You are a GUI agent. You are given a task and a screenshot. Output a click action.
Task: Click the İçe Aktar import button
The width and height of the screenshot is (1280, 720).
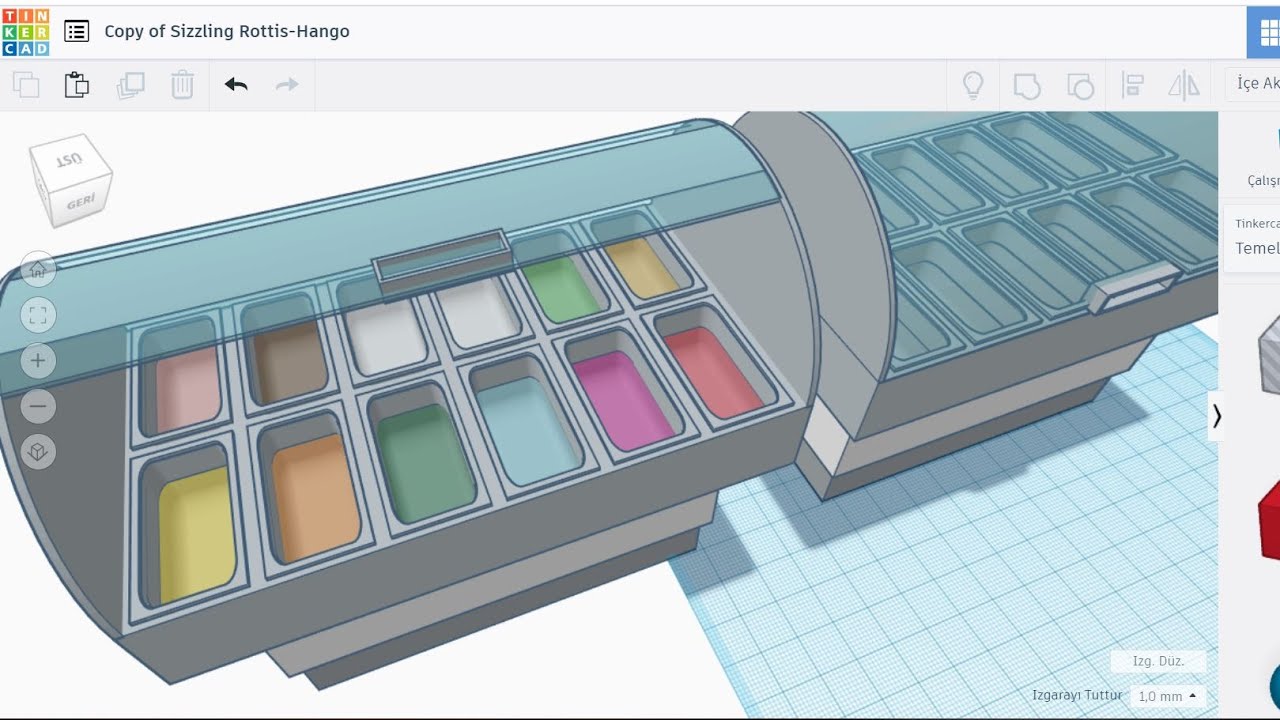(1254, 84)
